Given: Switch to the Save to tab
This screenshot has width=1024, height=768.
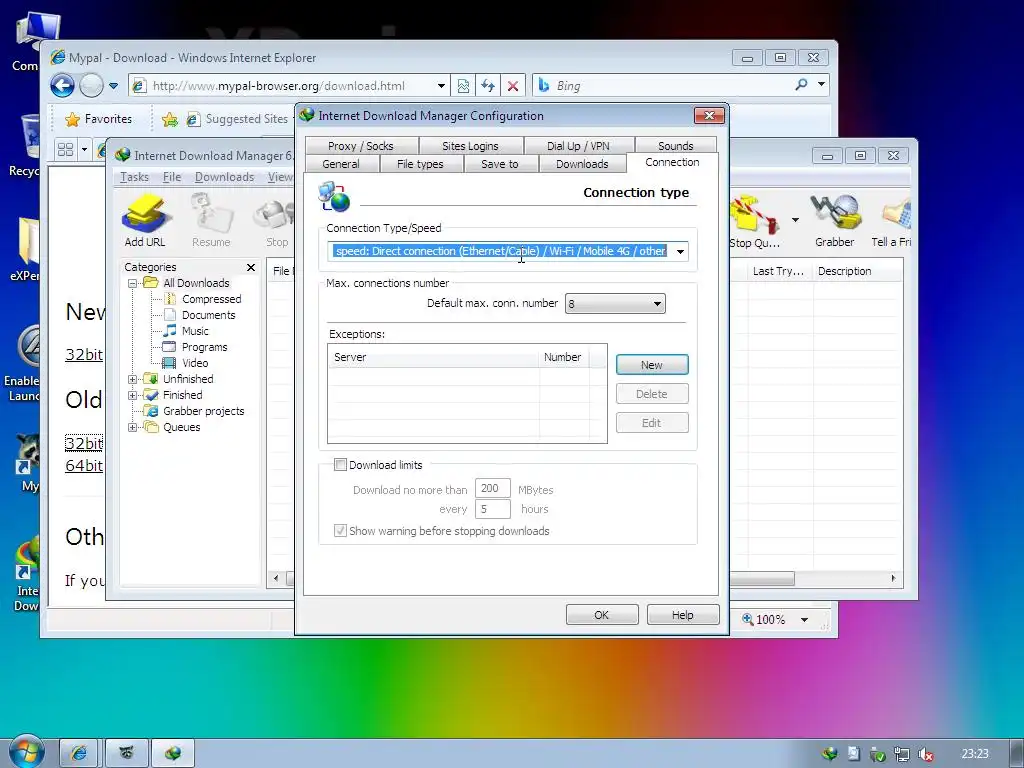Looking at the screenshot, I should [500, 164].
